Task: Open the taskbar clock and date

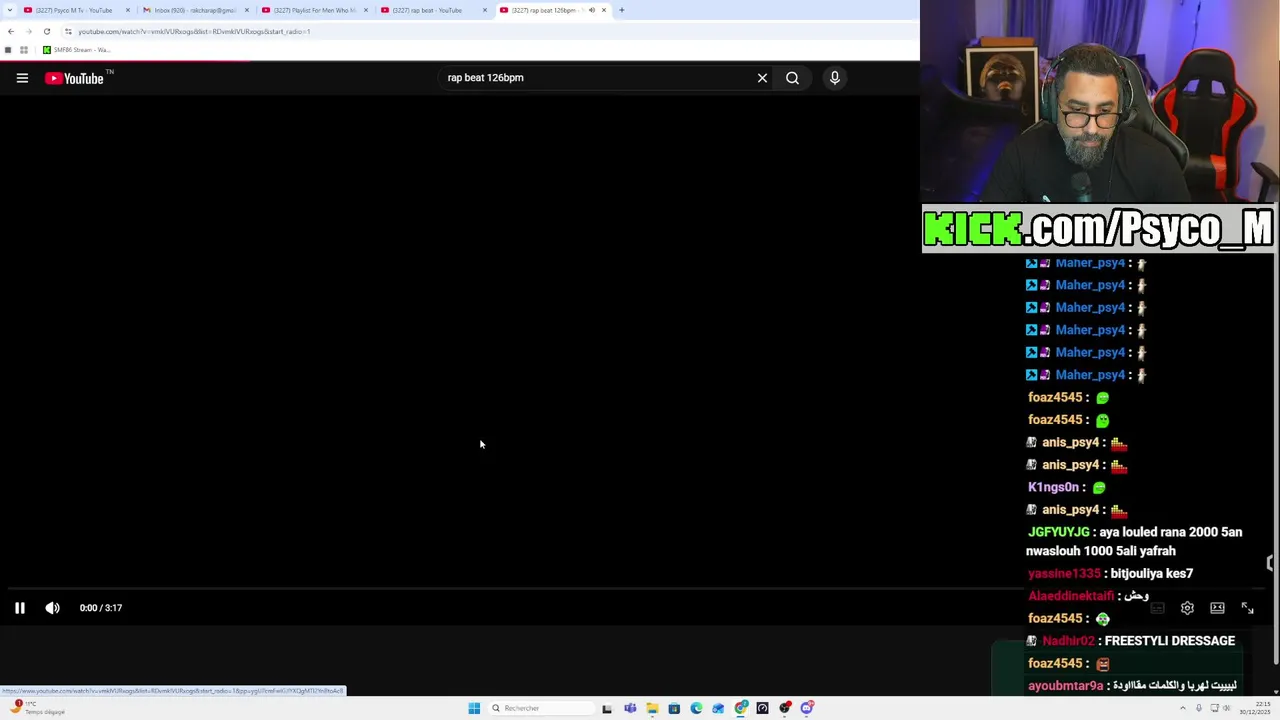Action: pos(1256,708)
